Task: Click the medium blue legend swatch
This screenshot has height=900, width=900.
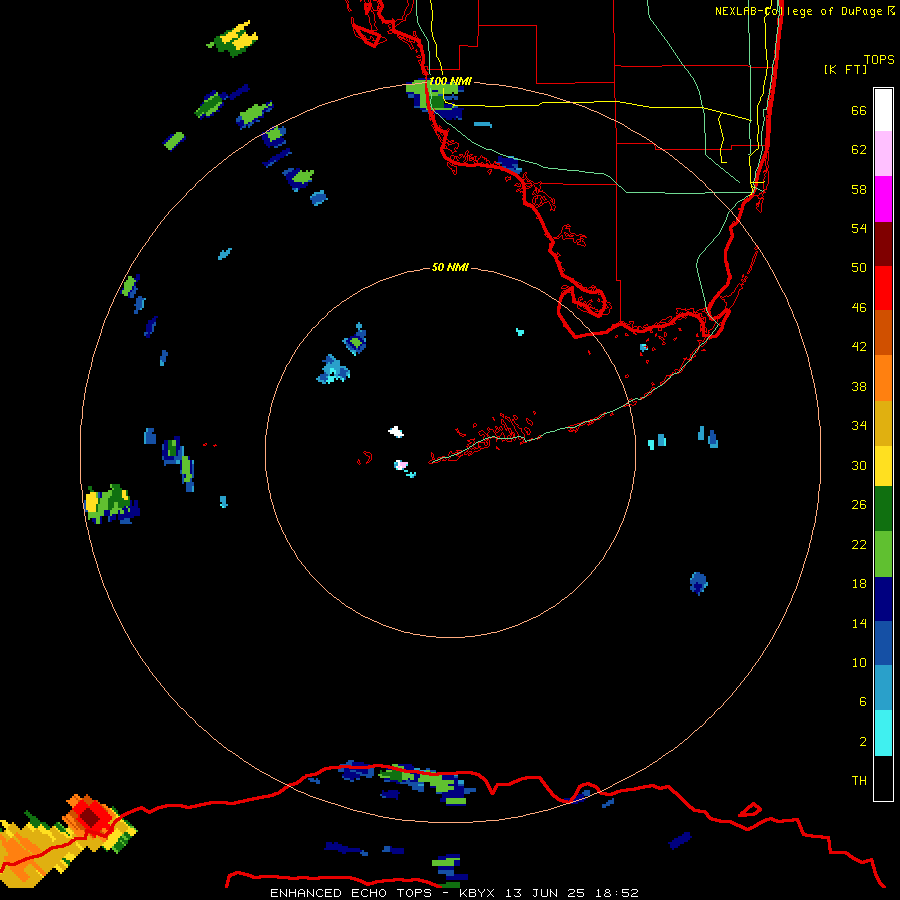Action: click(x=883, y=643)
